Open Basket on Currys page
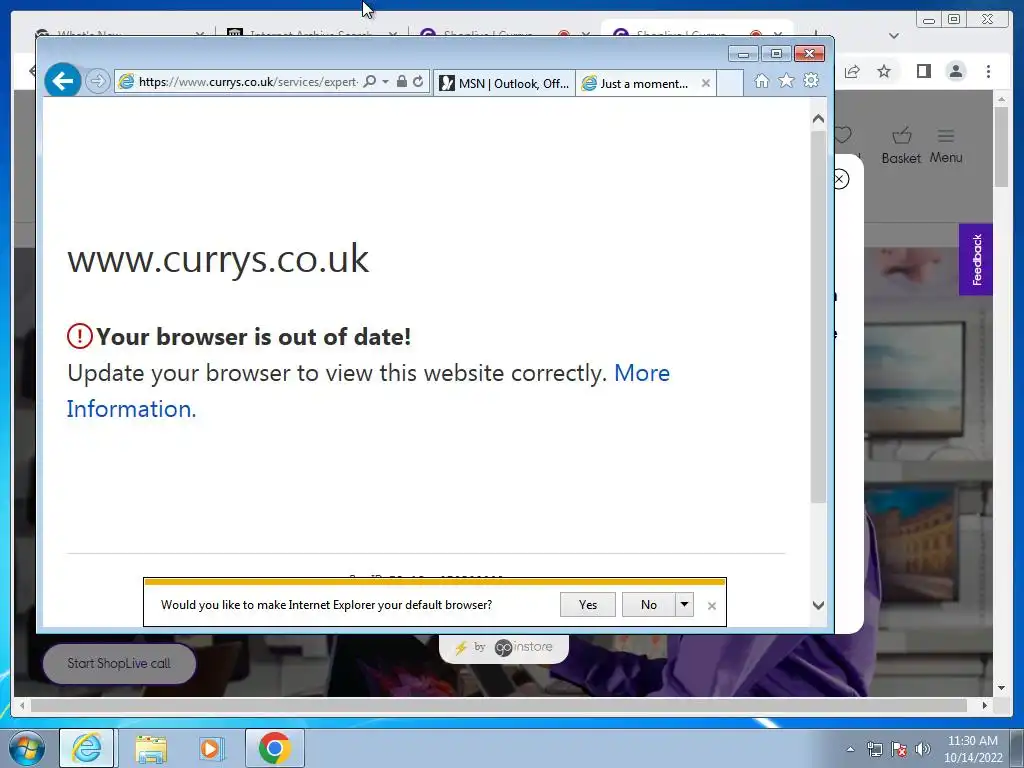 point(901,146)
